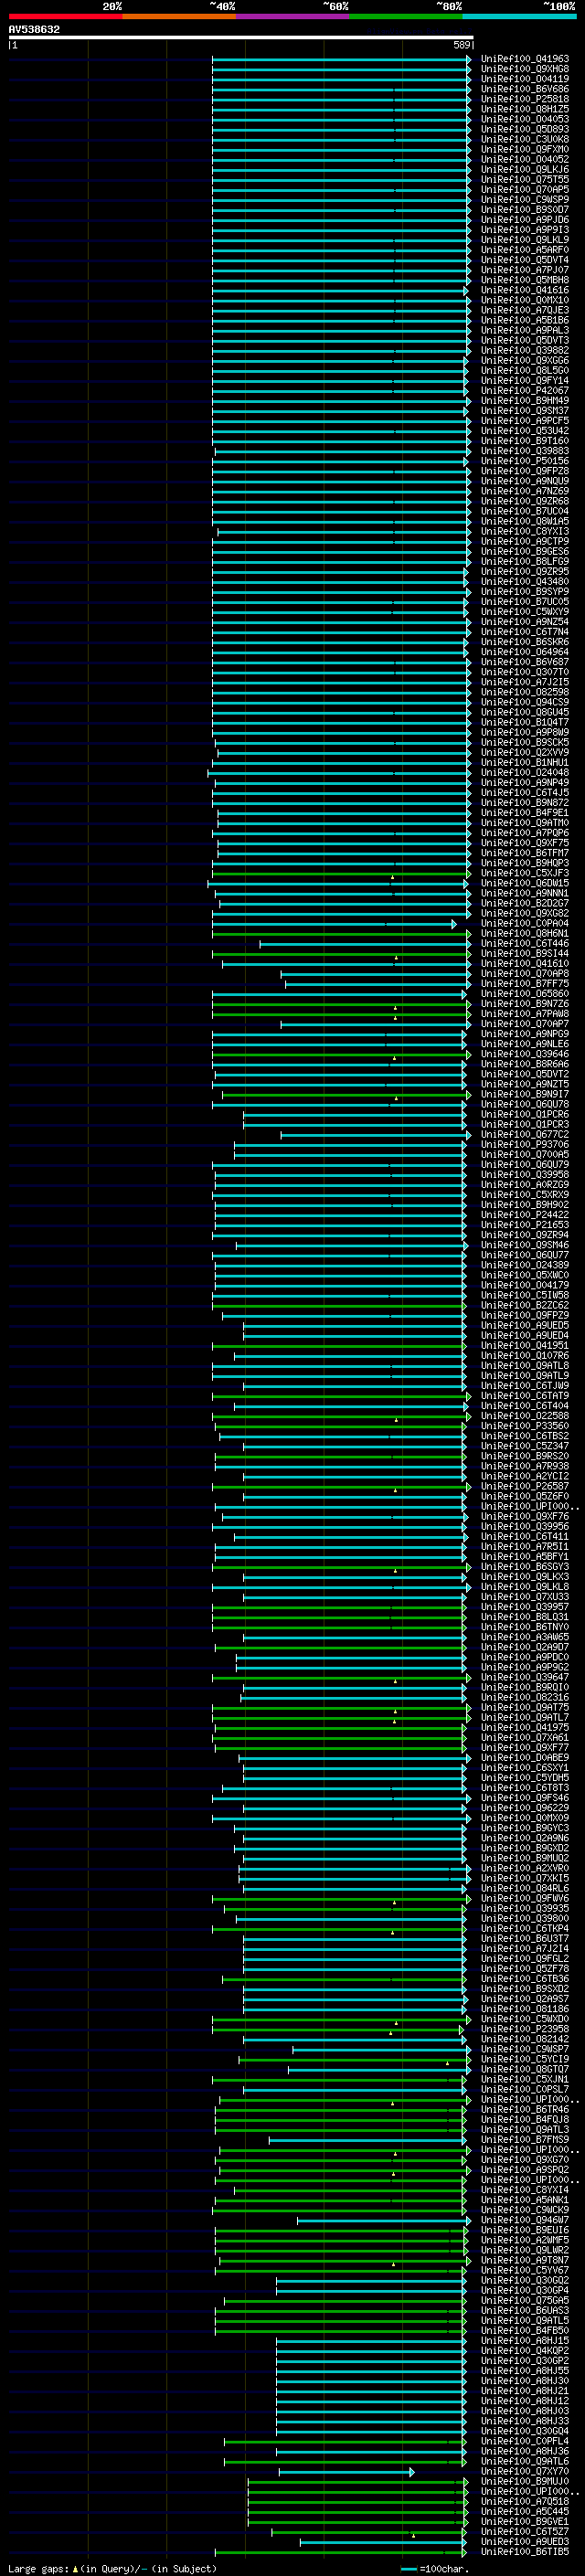The image size is (585, 2576).
Task: Select label UniRef100_O65860
Action: 524,994
